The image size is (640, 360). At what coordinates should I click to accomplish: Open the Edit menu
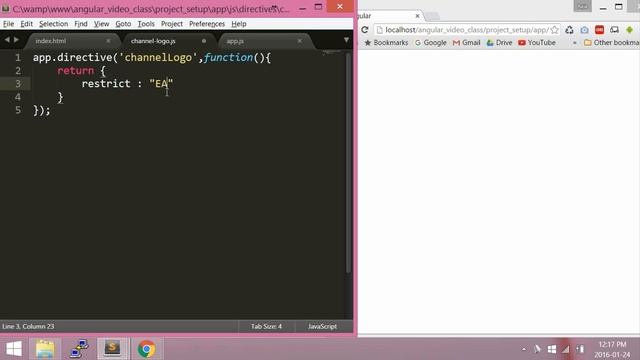[27, 24]
